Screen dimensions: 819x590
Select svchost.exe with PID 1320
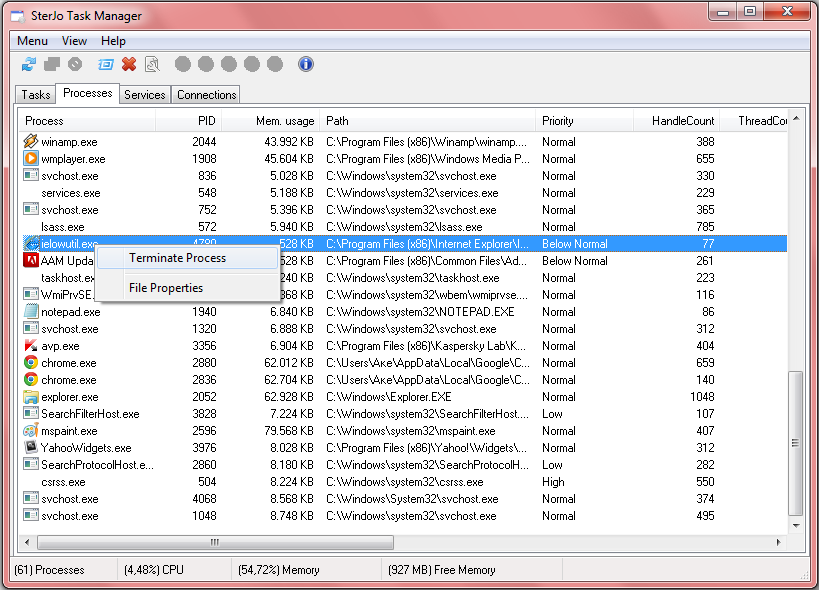click(404, 328)
